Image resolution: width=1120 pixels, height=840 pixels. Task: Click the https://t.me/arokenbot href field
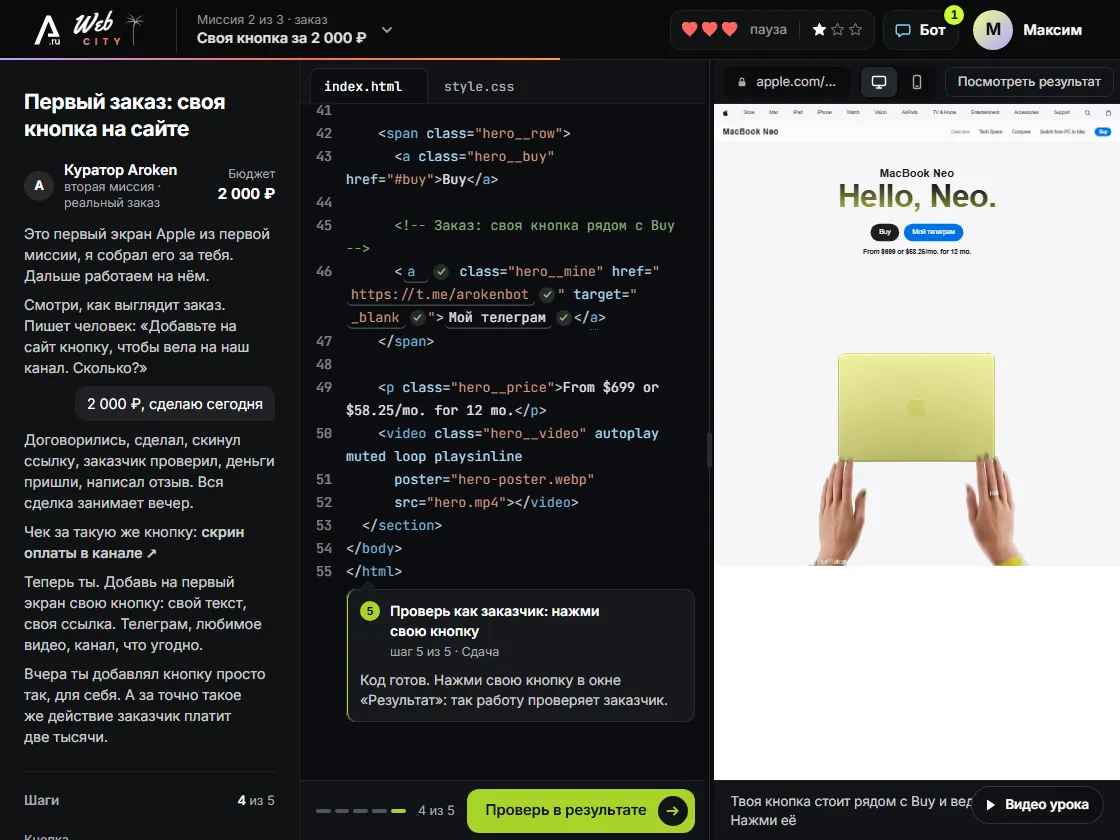(439, 294)
